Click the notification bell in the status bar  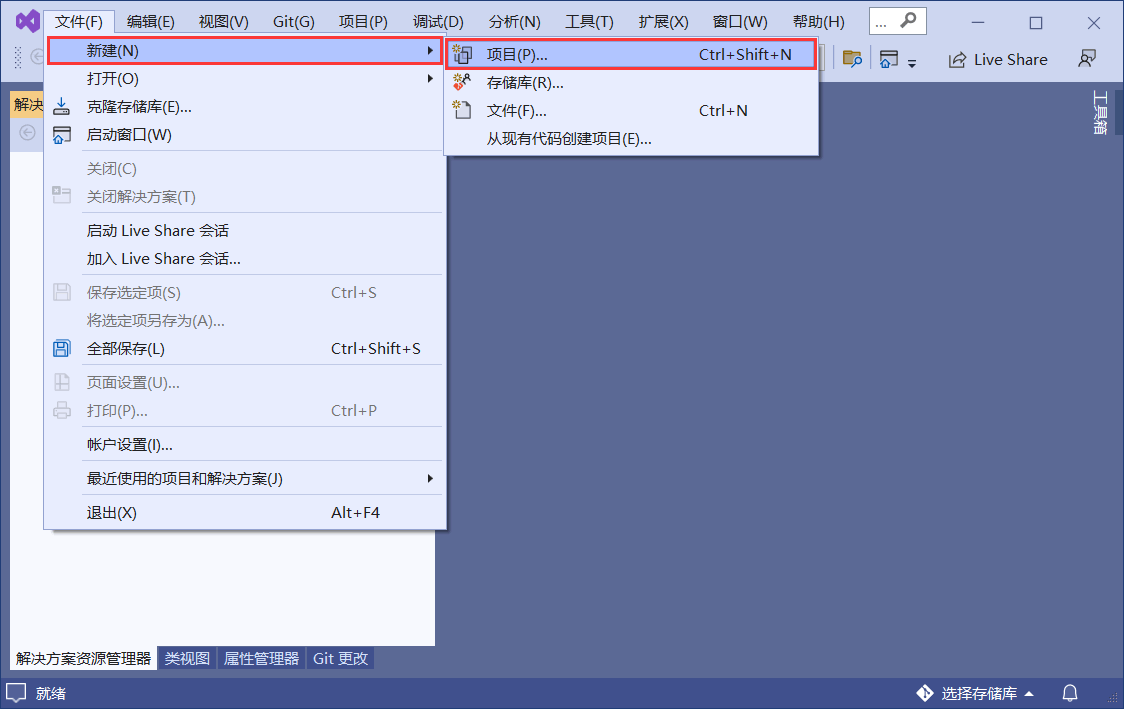pyautogui.click(x=1069, y=693)
